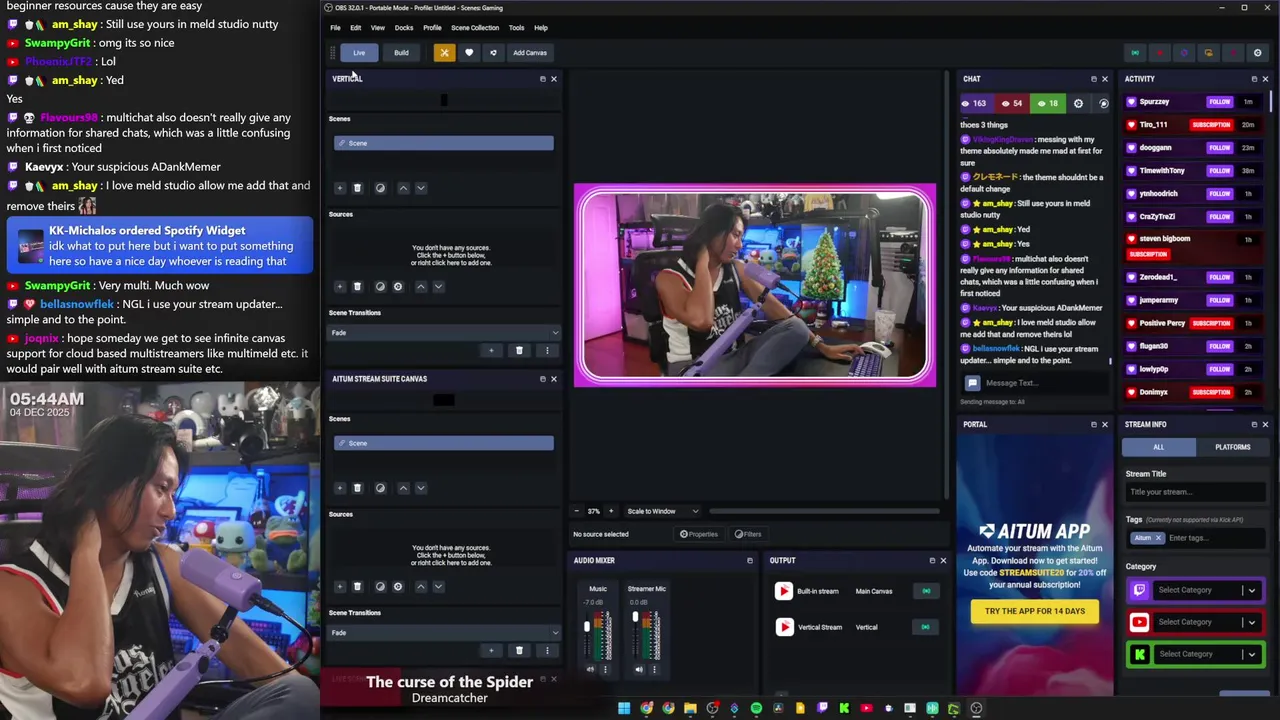Switch to Build mode
The image size is (1280, 720).
click(x=401, y=53)
